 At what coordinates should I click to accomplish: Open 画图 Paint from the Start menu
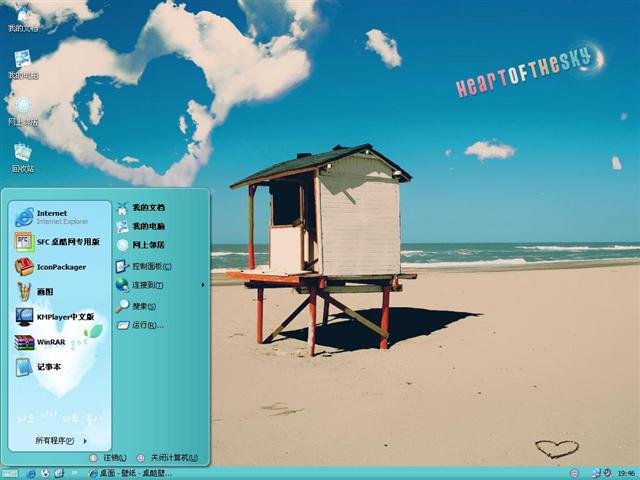point(60,292)
